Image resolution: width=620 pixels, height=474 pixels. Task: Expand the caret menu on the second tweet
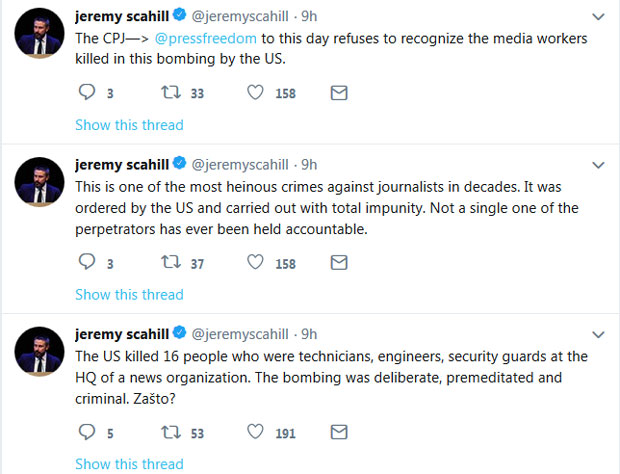click(598, 165)
